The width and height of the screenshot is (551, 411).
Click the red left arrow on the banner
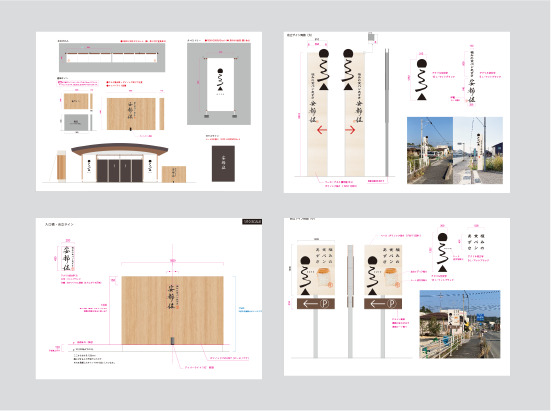[x=322, y=130]
